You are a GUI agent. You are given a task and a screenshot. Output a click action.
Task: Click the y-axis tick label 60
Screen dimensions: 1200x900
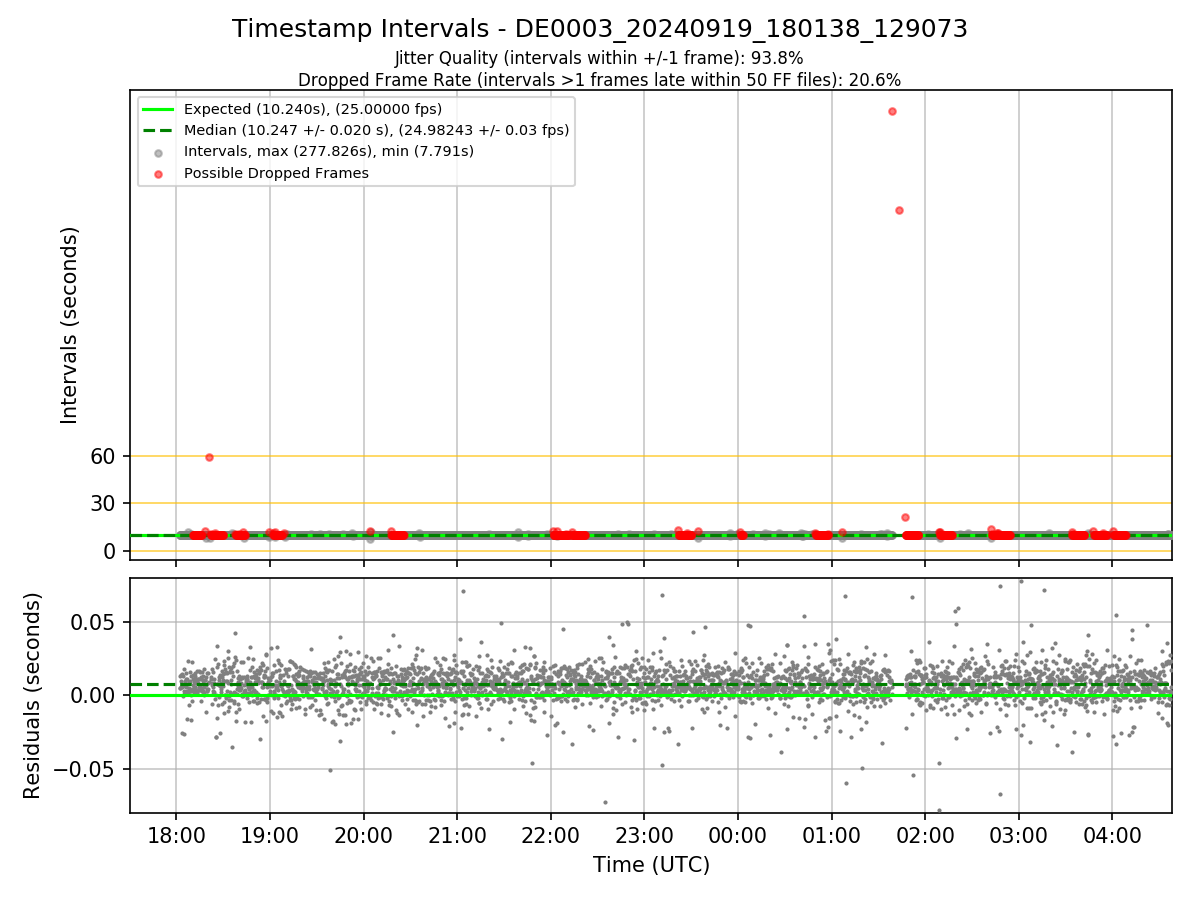tap(105, 456)
